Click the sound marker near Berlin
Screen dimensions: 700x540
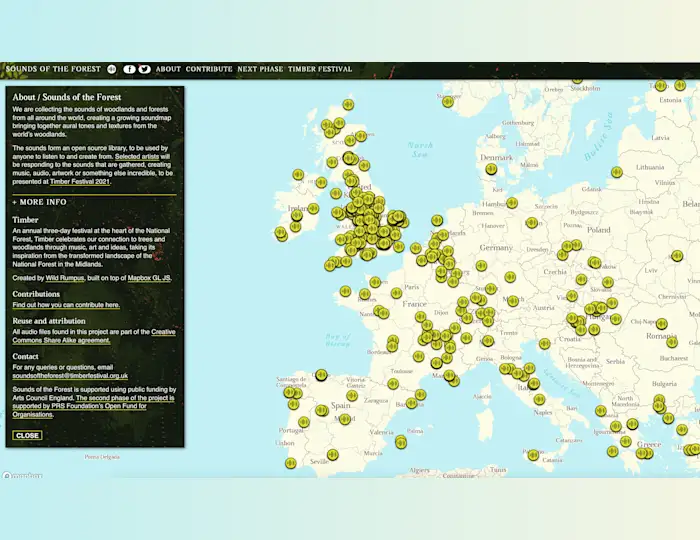531,223
